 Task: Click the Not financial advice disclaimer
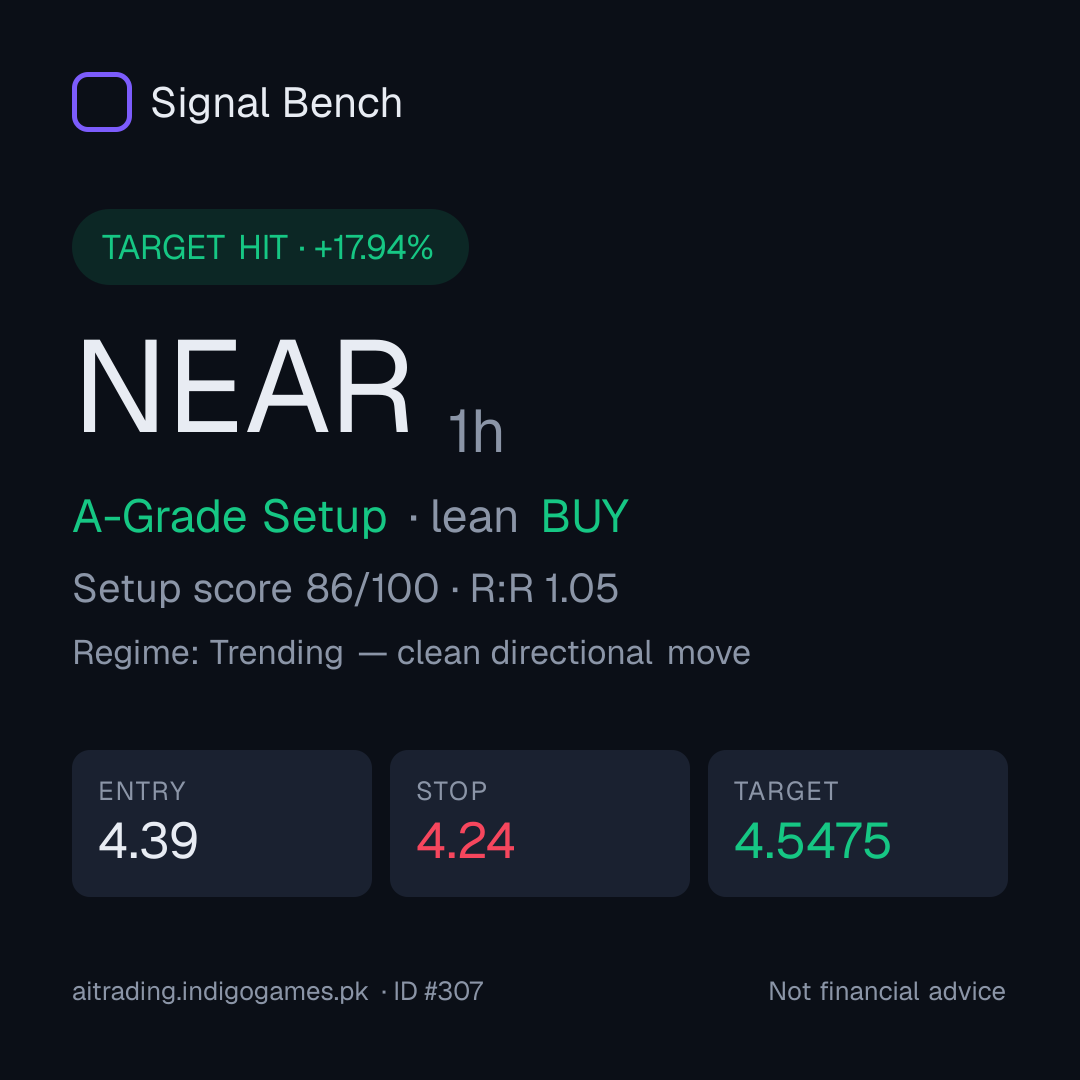click(887, 992)
